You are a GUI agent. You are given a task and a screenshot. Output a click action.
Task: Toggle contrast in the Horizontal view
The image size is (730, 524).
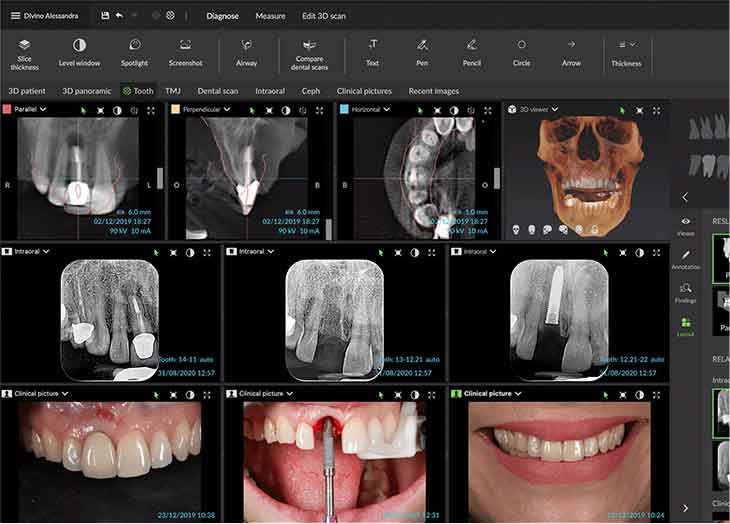coord(454,111)
